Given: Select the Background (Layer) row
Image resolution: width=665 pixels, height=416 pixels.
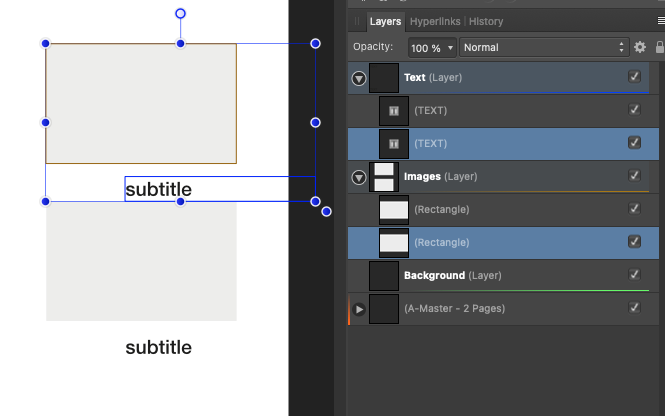Looking at the screenshot, I should (x=503, y=276).
